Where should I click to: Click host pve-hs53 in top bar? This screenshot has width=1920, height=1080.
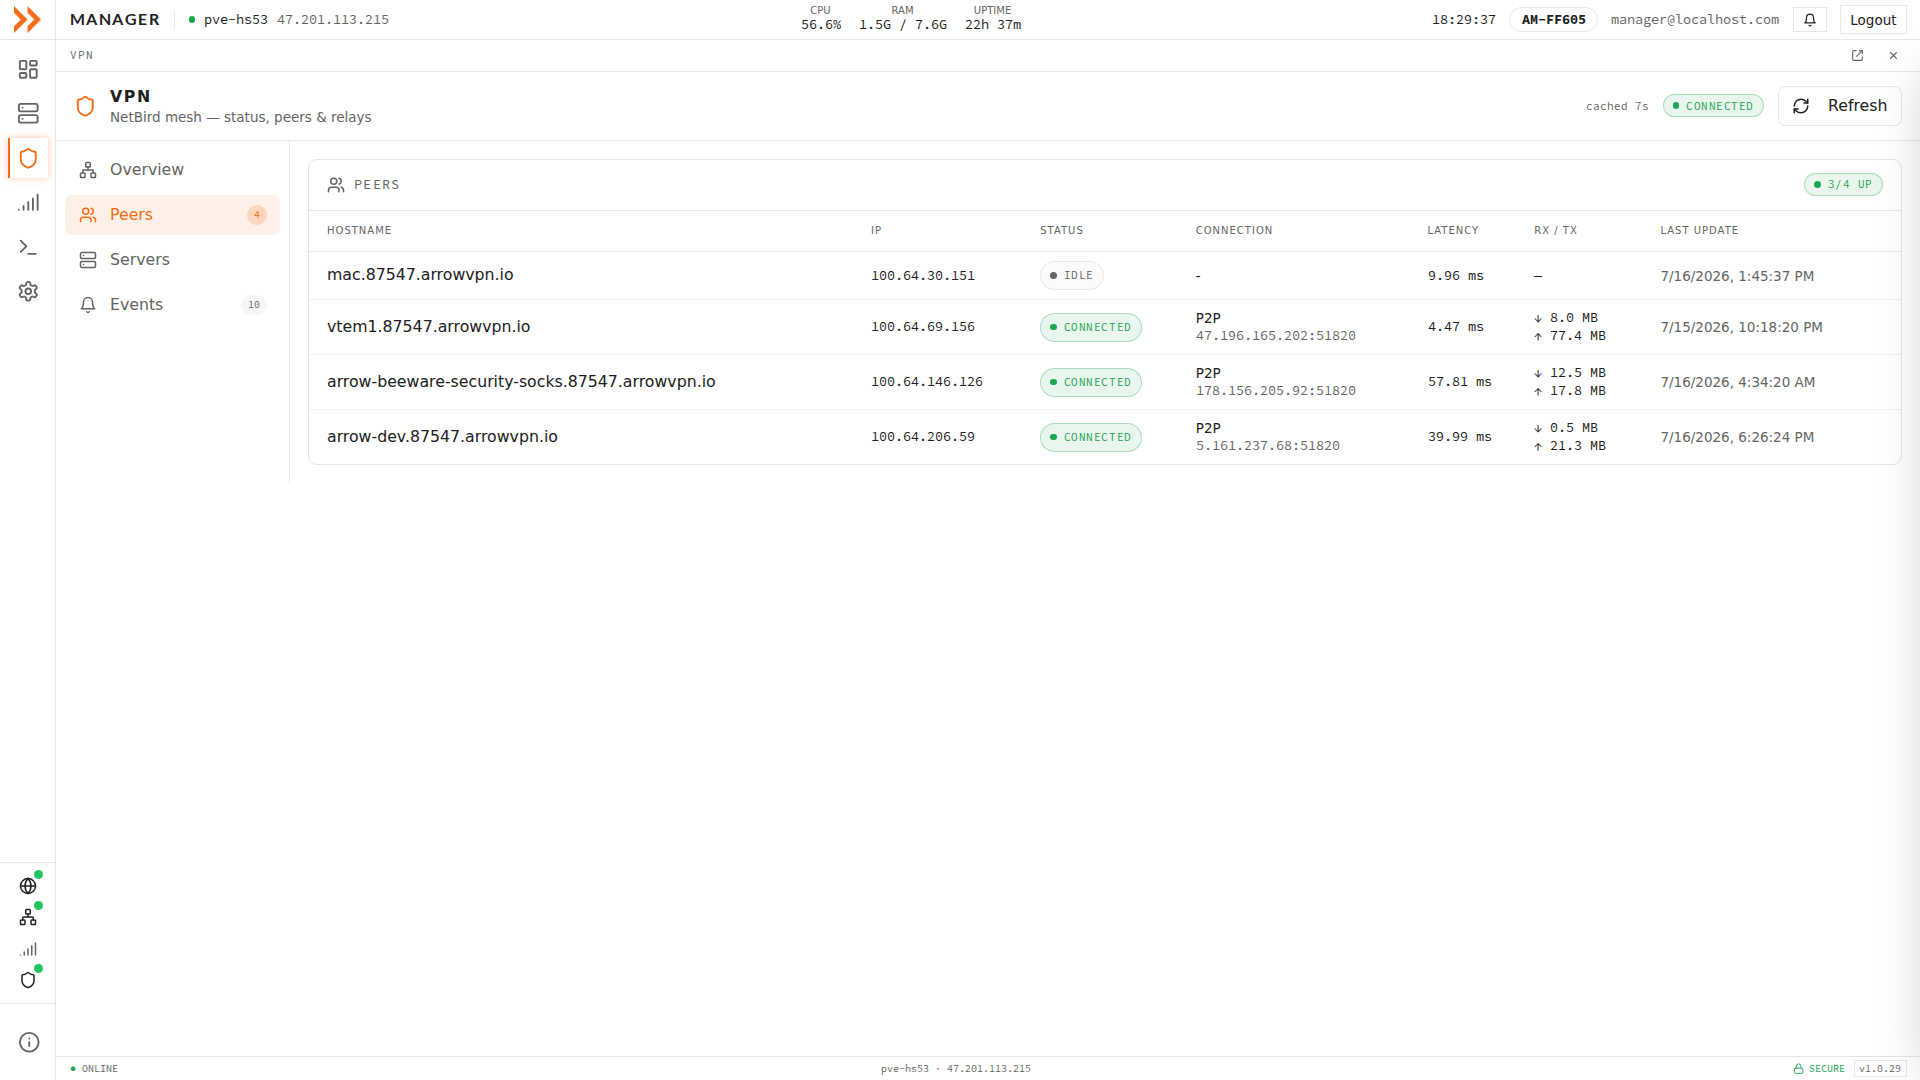point(235,20)
